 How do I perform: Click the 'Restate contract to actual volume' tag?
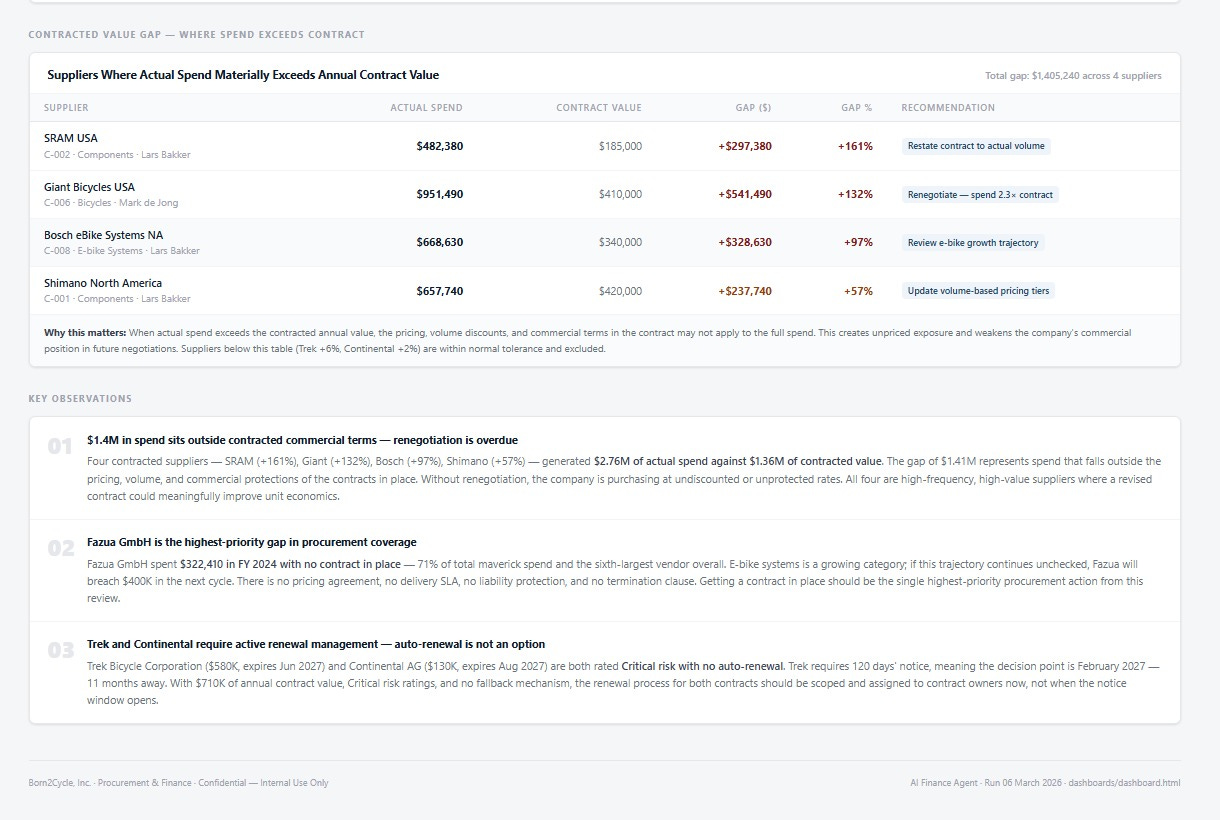click(976, 146)
